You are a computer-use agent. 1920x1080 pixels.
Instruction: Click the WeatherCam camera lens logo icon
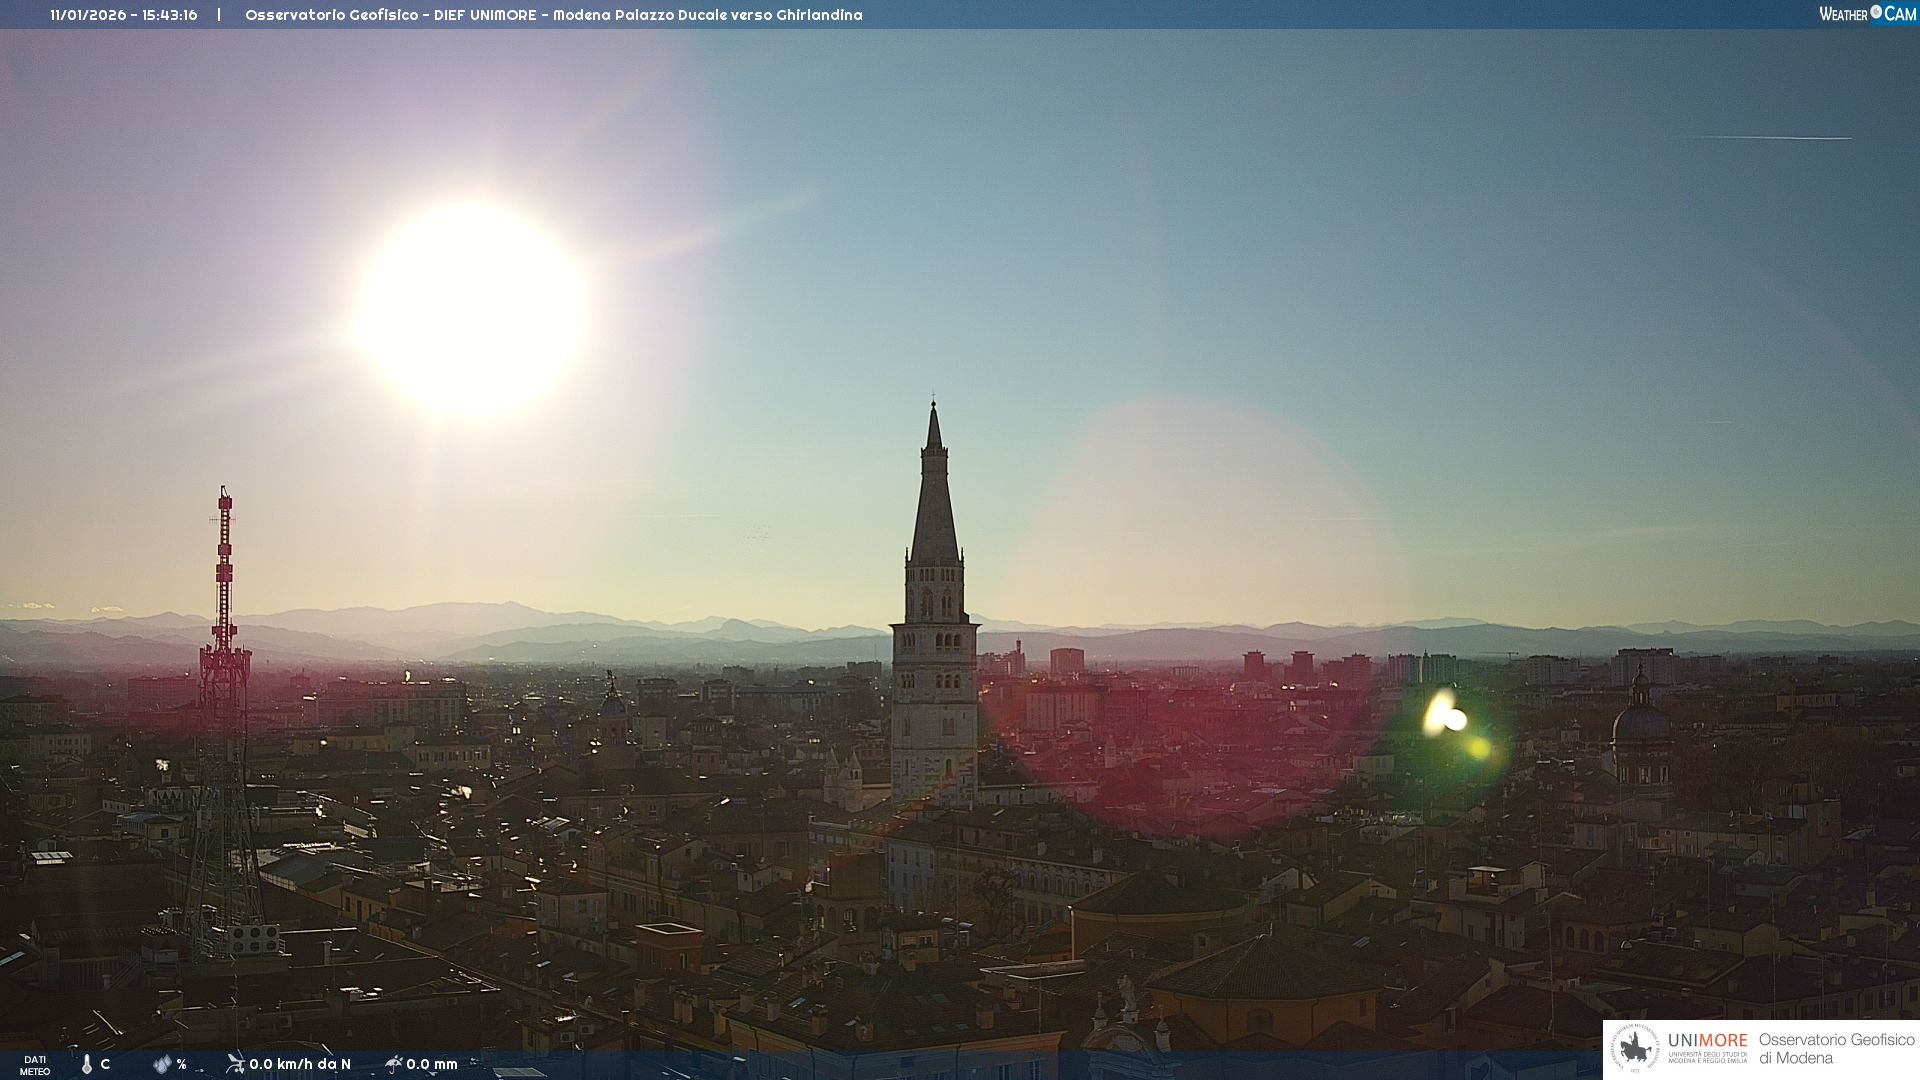pyautogui.click(x=1876, y=12)
